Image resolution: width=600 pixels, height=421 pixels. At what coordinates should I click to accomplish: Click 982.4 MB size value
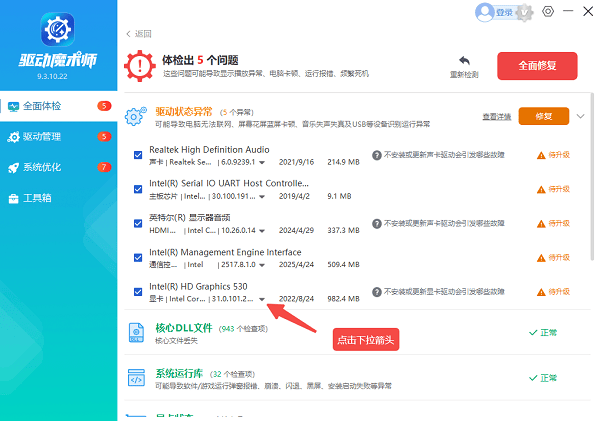[343, 299]
